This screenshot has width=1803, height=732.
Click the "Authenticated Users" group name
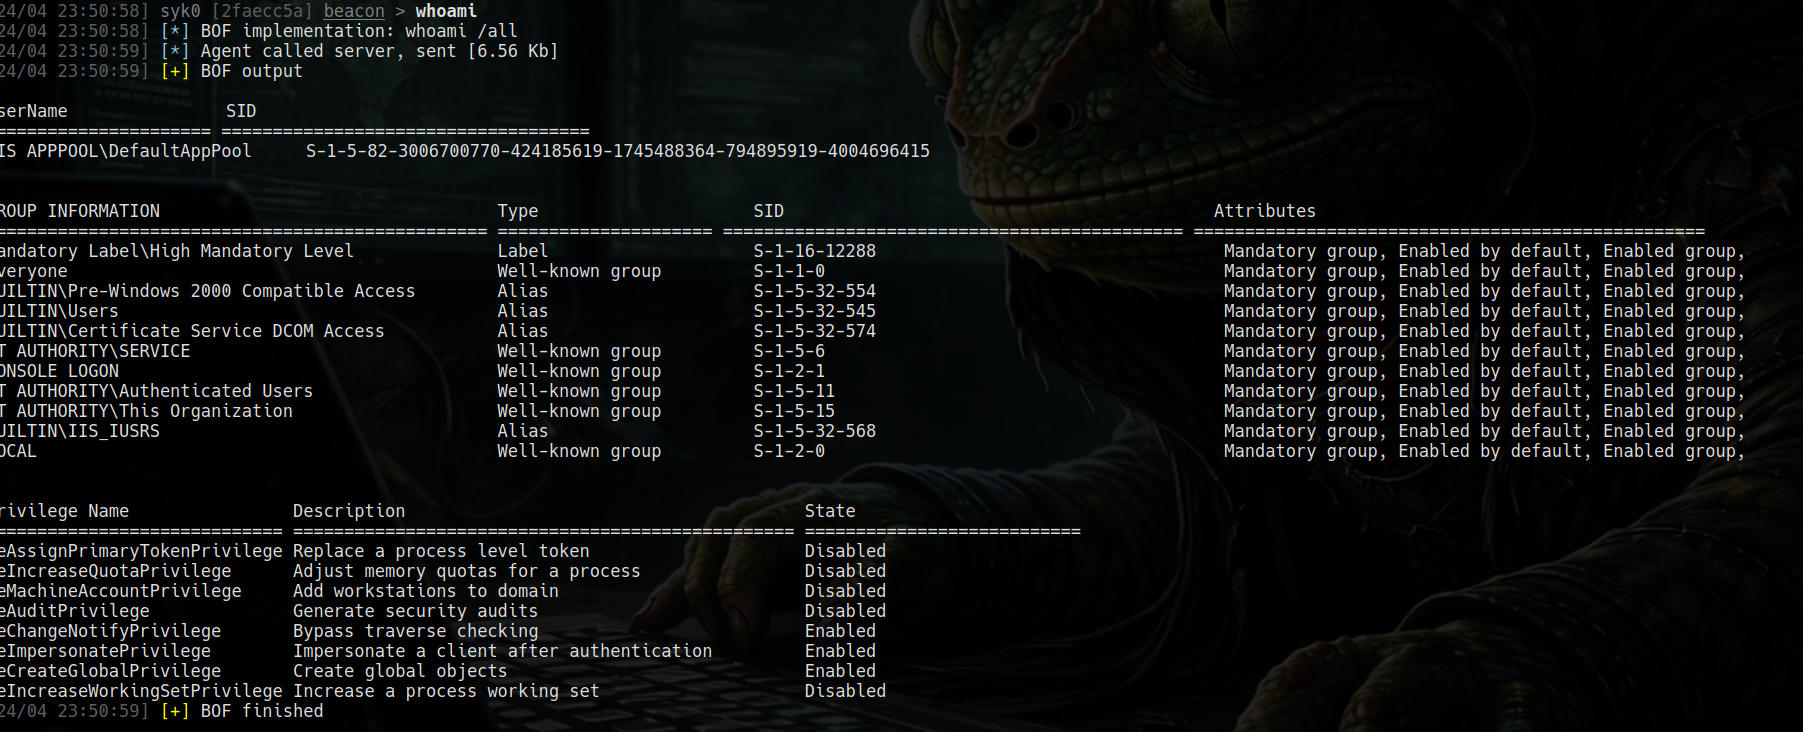click(216, 391)
